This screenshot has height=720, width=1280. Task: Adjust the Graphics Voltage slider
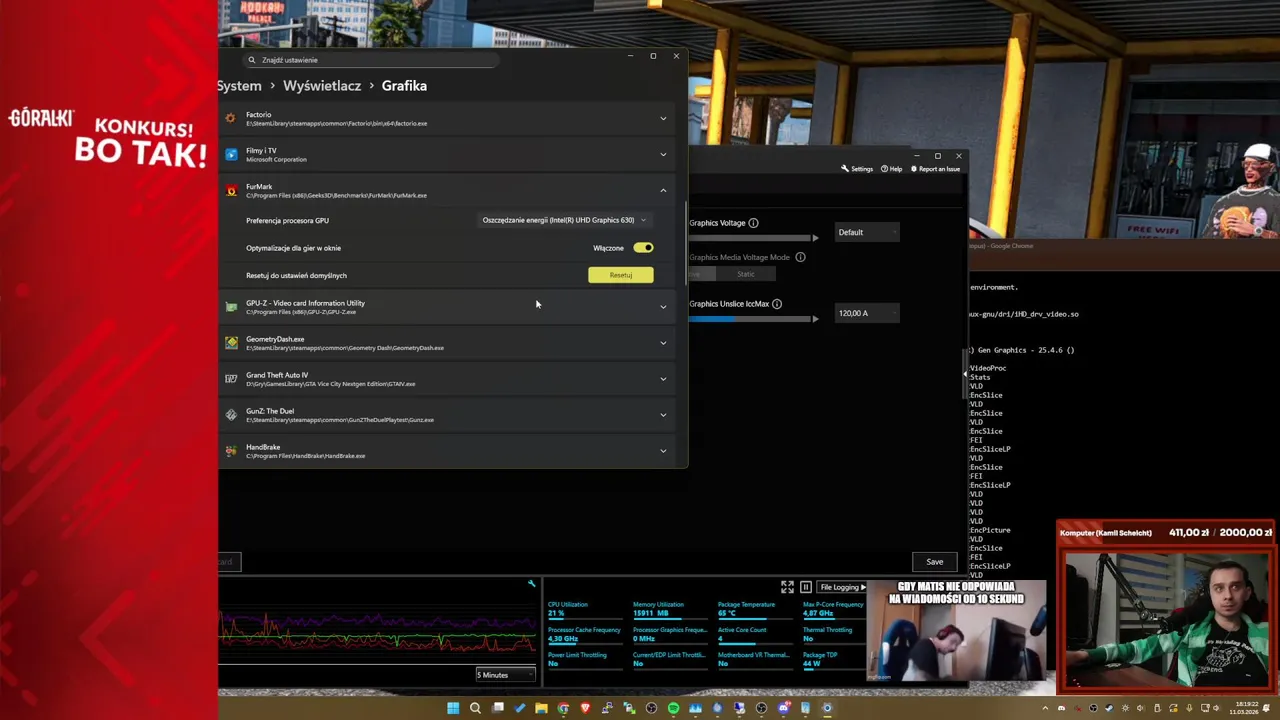coord(752,238)
